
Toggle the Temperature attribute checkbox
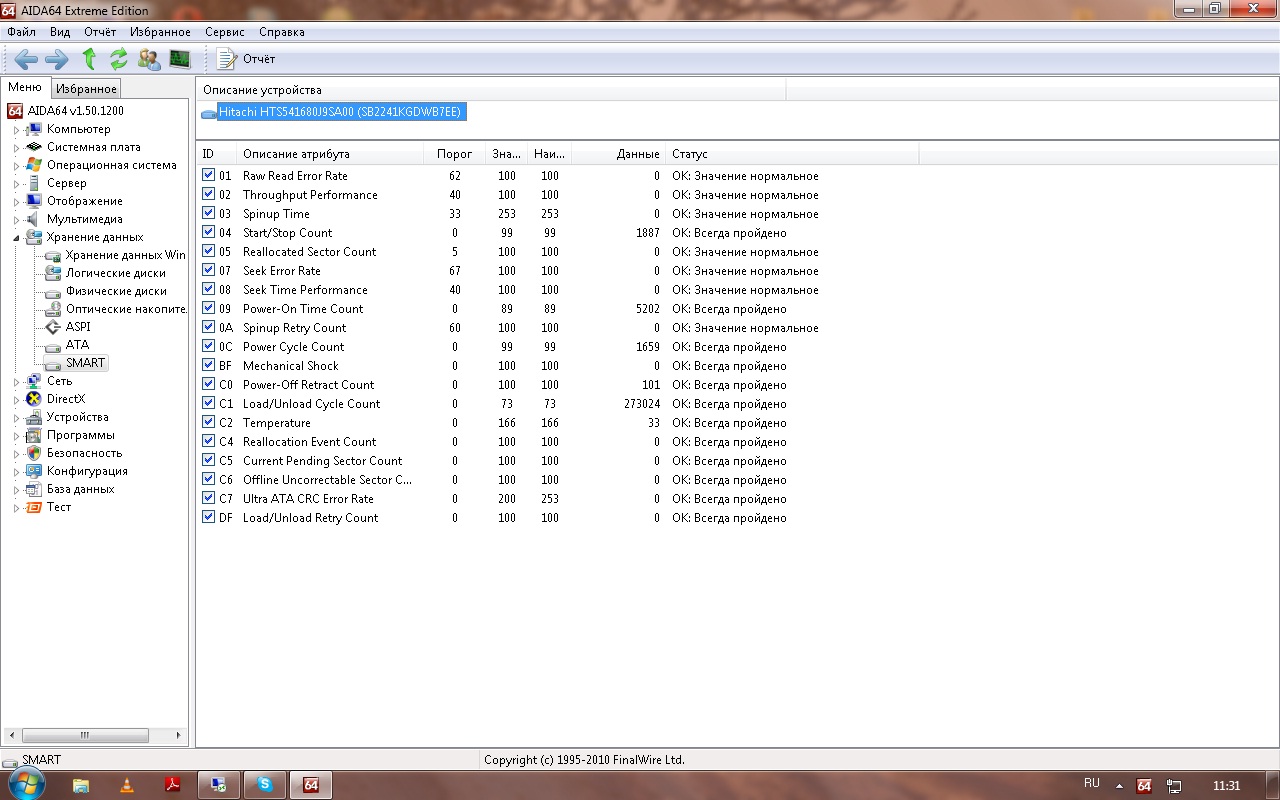pyautogui.click(x=209, y=422)
